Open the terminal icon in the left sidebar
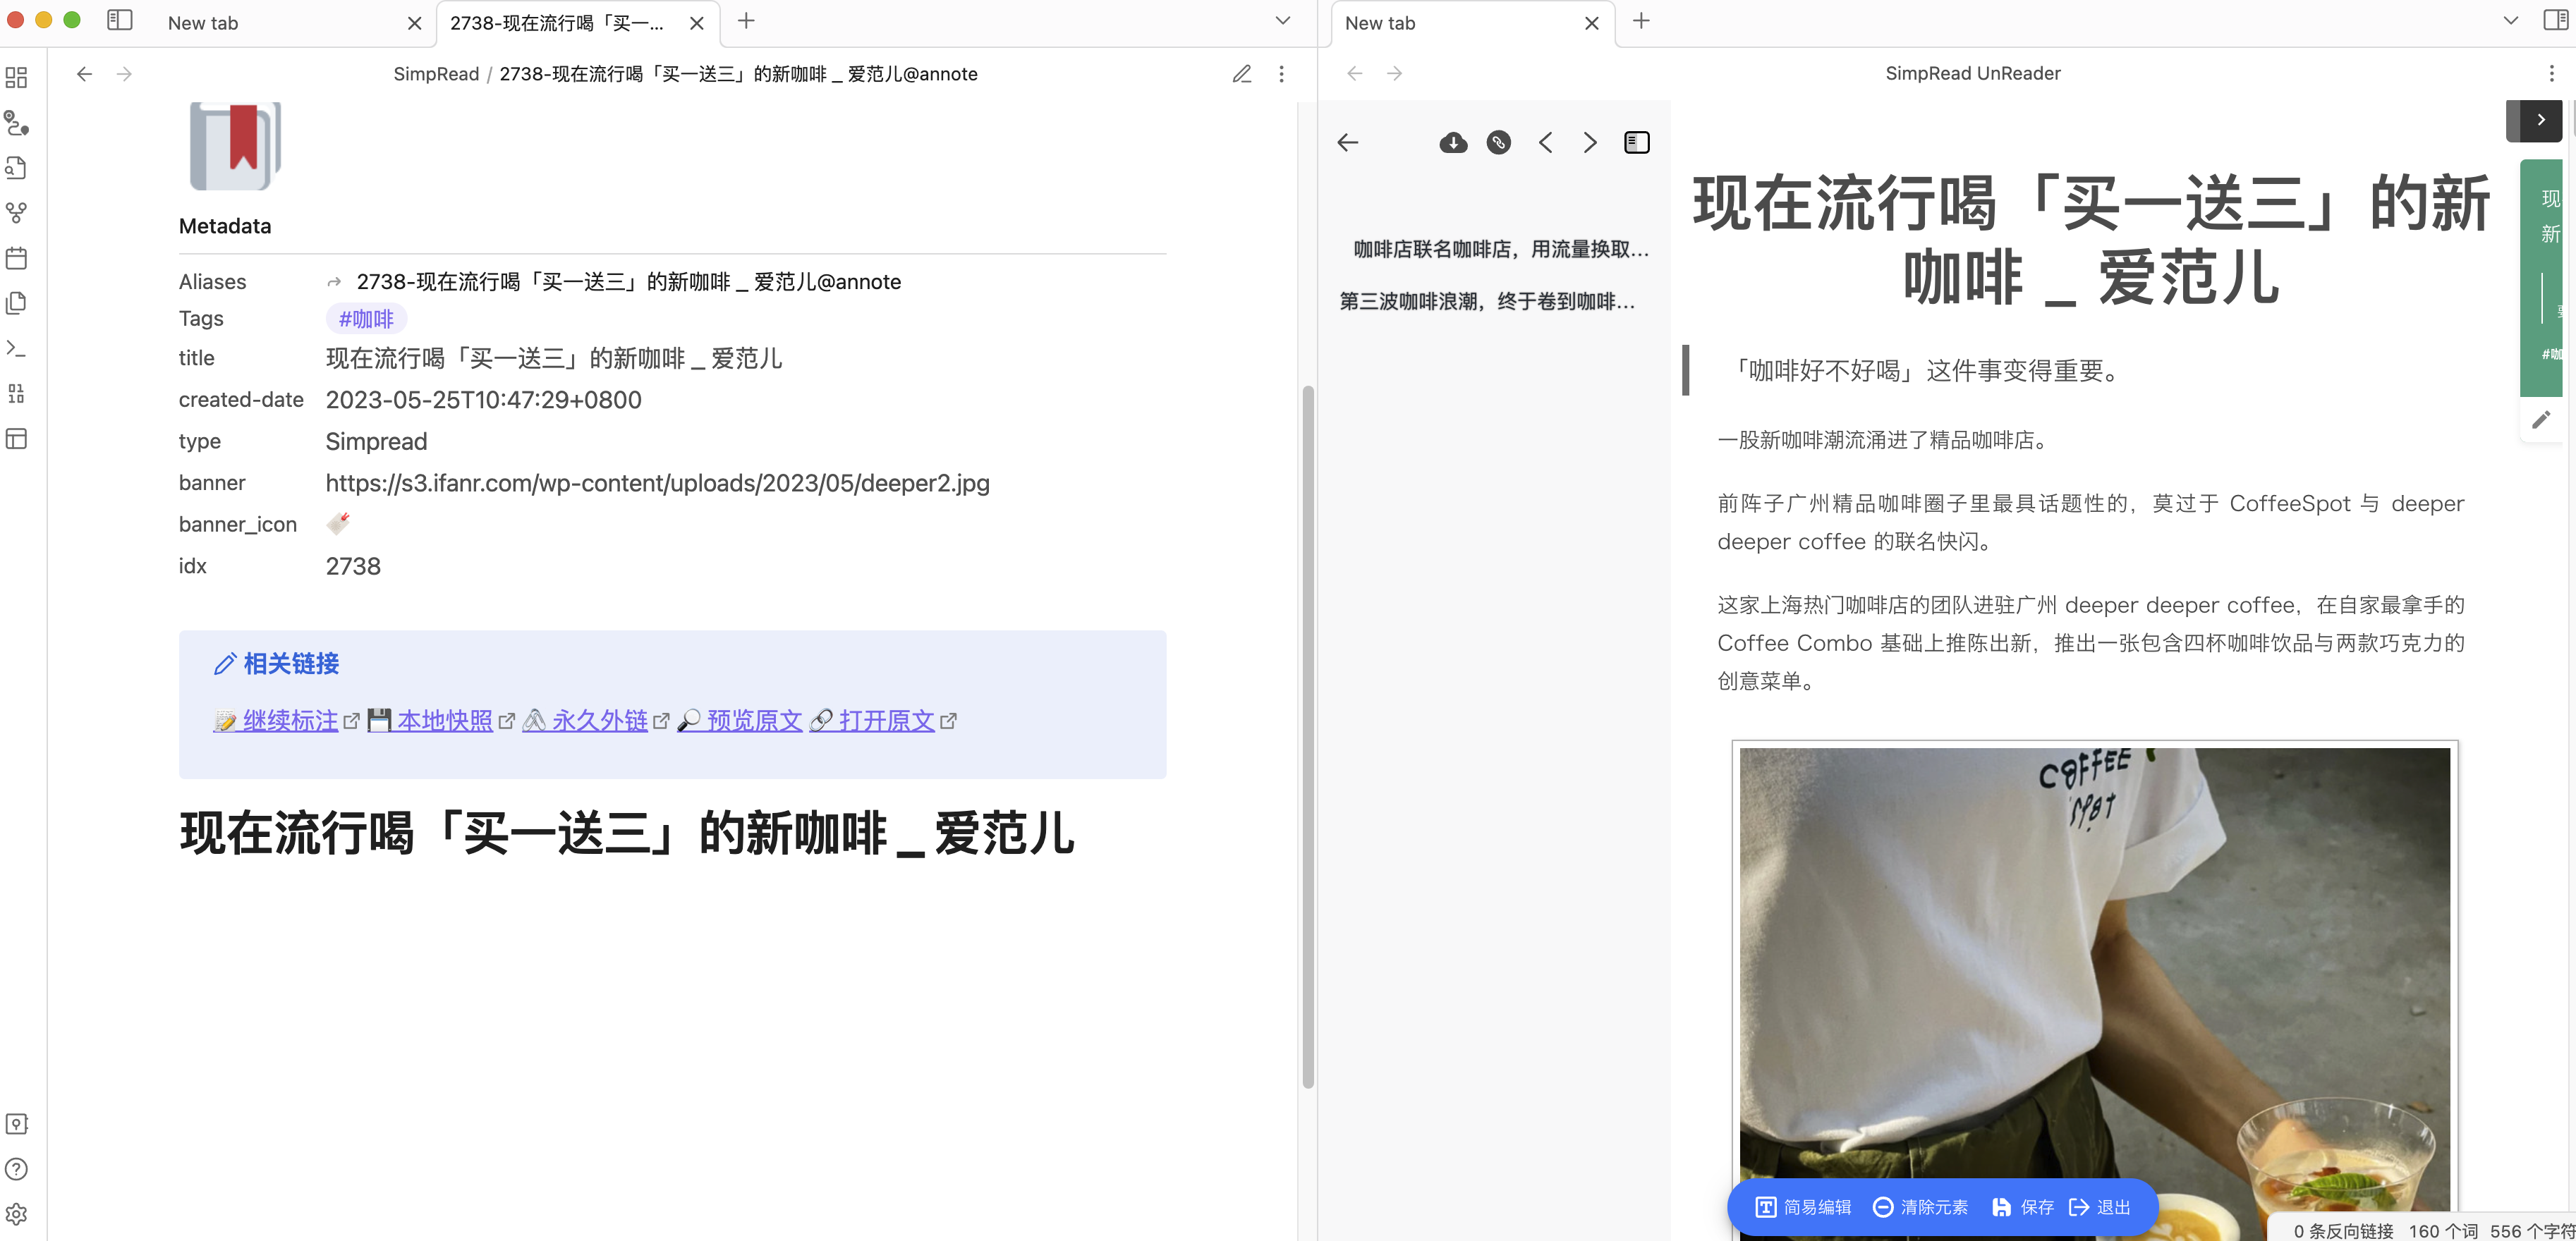2576x1241 pixels. click(x=16, y=348)
